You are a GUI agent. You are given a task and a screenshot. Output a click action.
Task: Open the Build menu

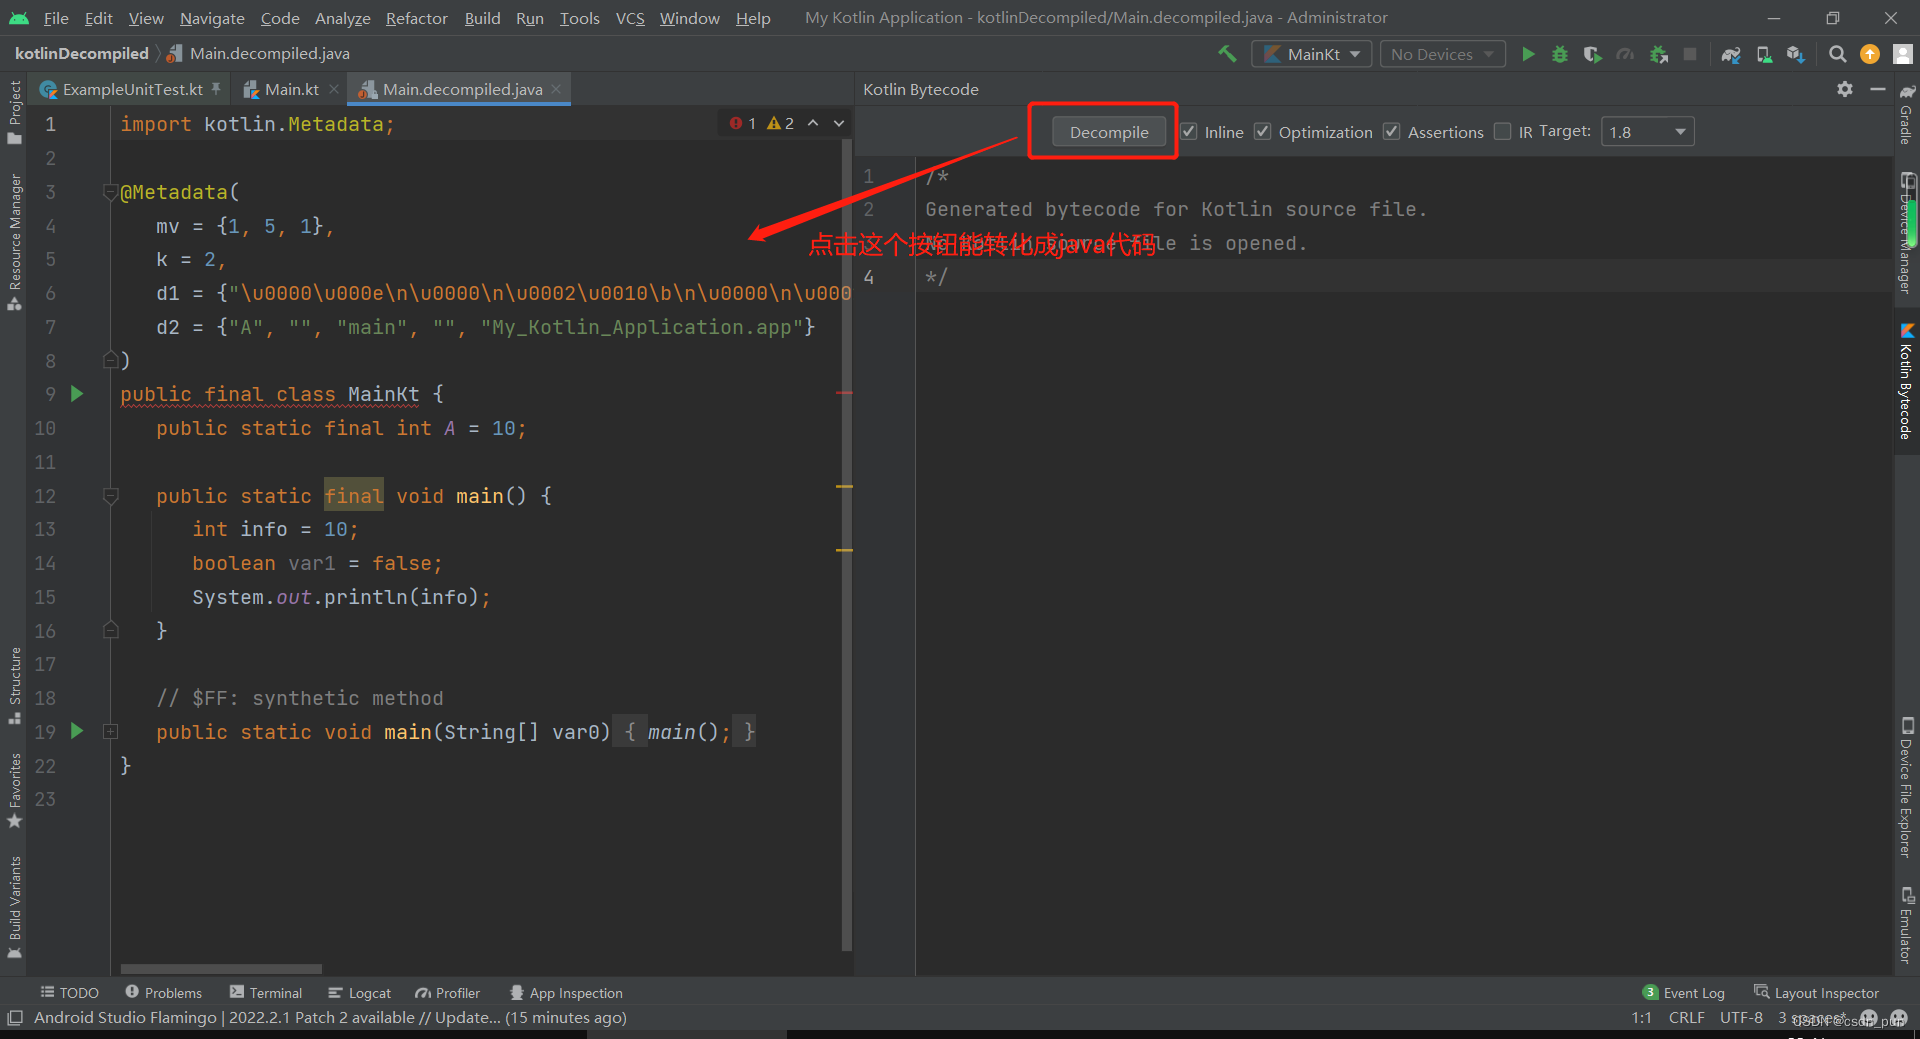(x=482, y=18)
